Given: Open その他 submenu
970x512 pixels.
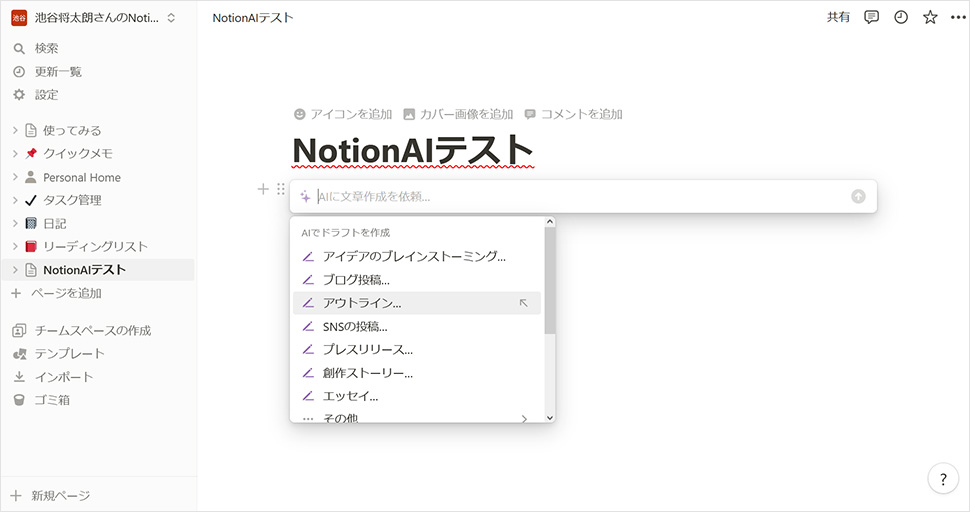Looking at the screenshot, I should [416, 417].
